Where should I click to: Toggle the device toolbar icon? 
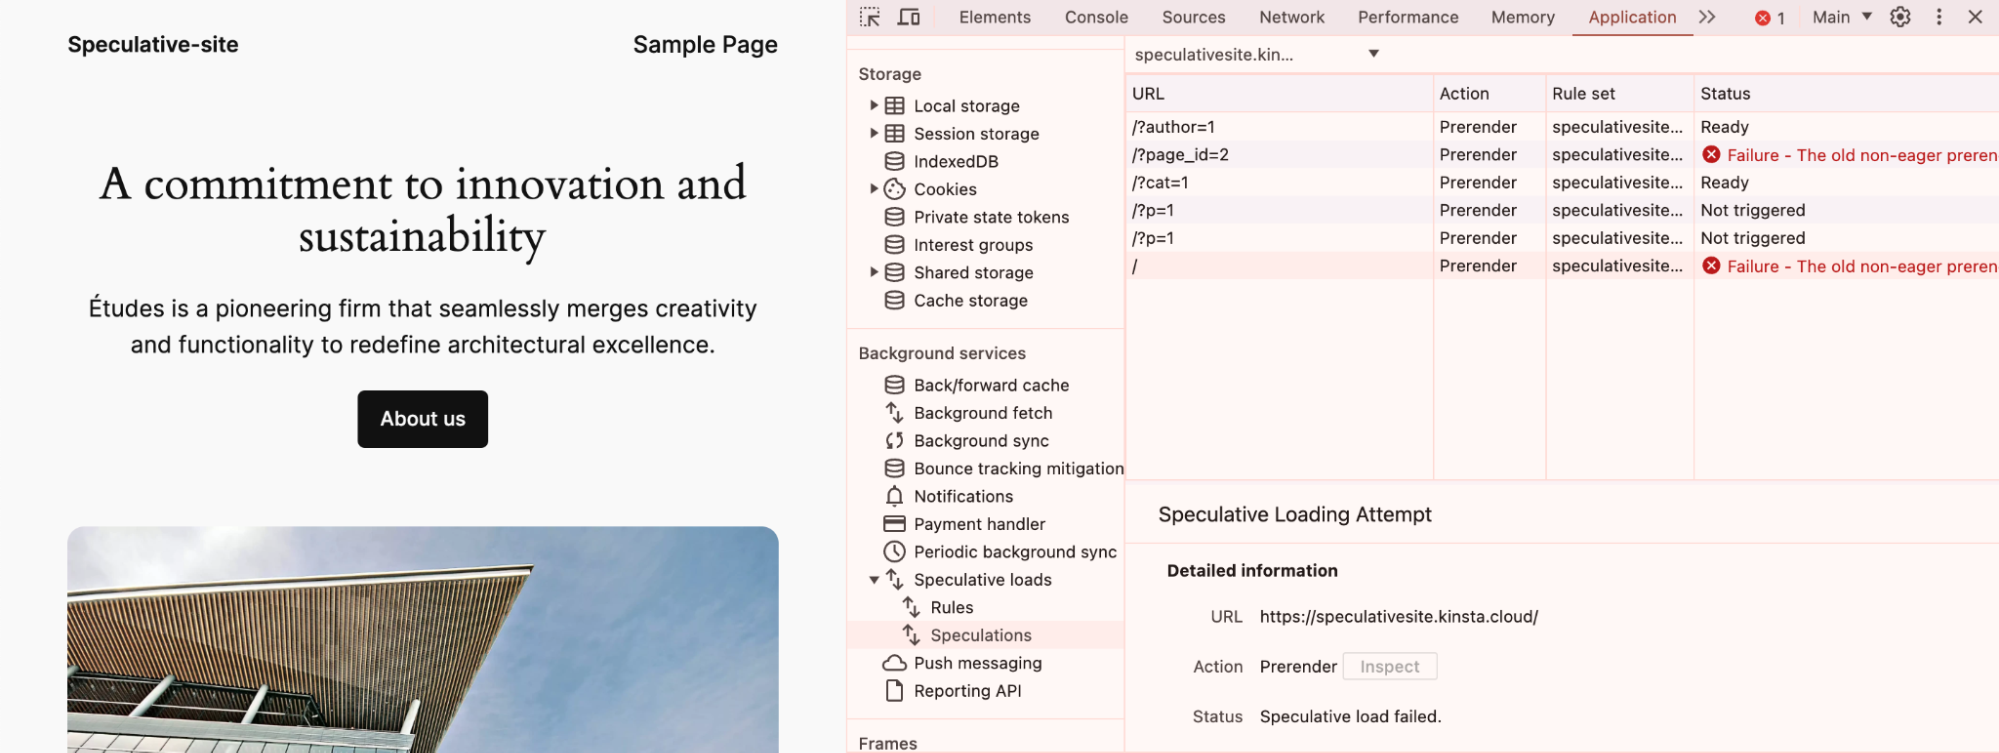908,17
